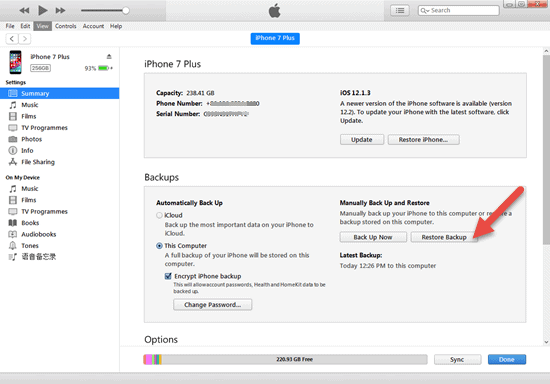Click the iPhone device thumbnail
The image size is (550, 384).
point(15,62)
